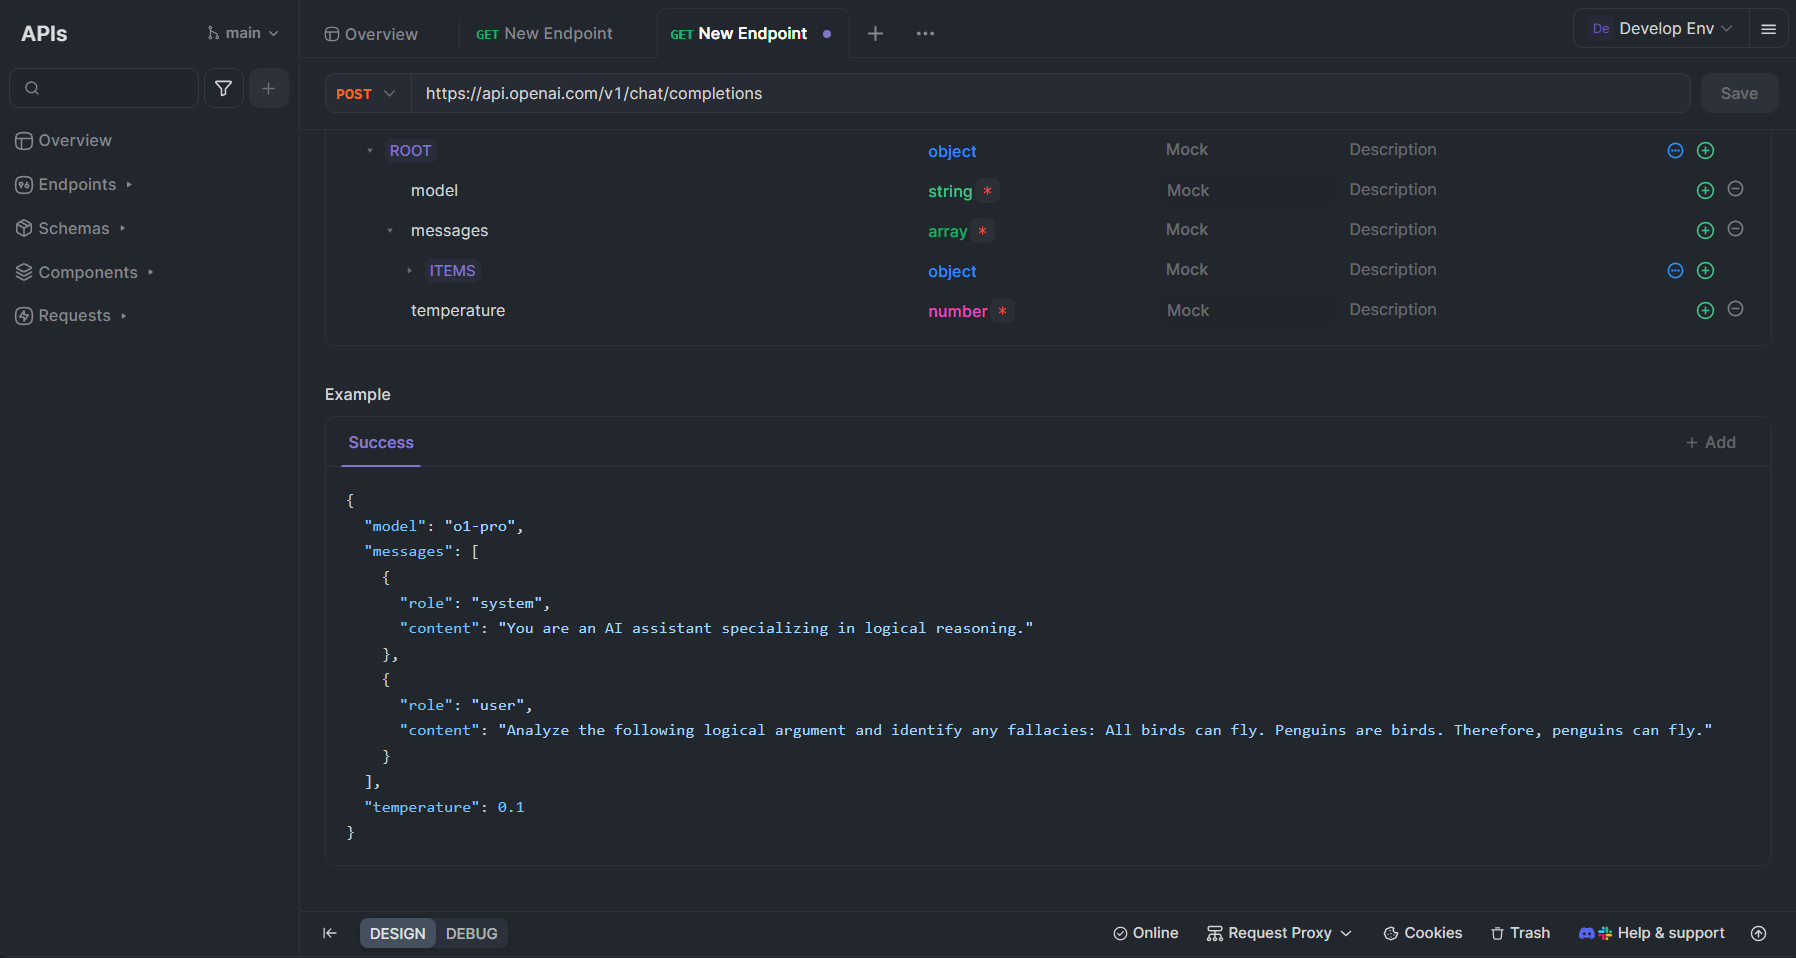The width and height of the screenshot is (1796, 958).
Task: Switch to the Overview tab
Action: (371, 34)
